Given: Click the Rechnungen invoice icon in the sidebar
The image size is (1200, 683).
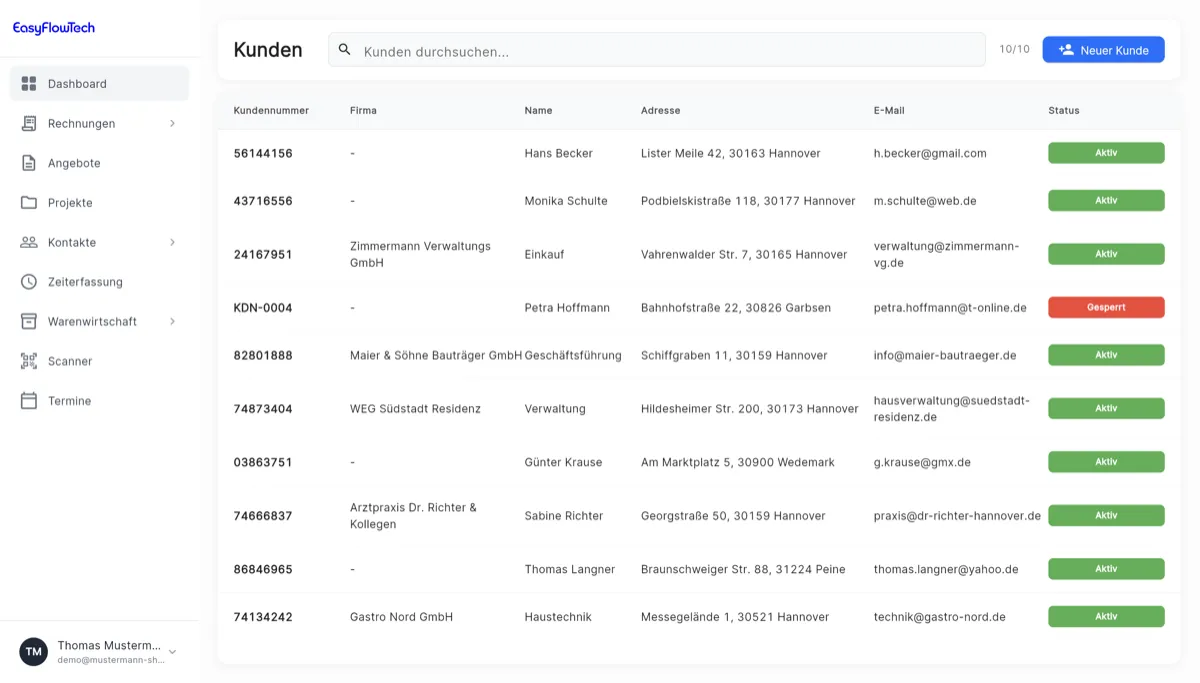Looking at the screenshot, I should point(30,123).
